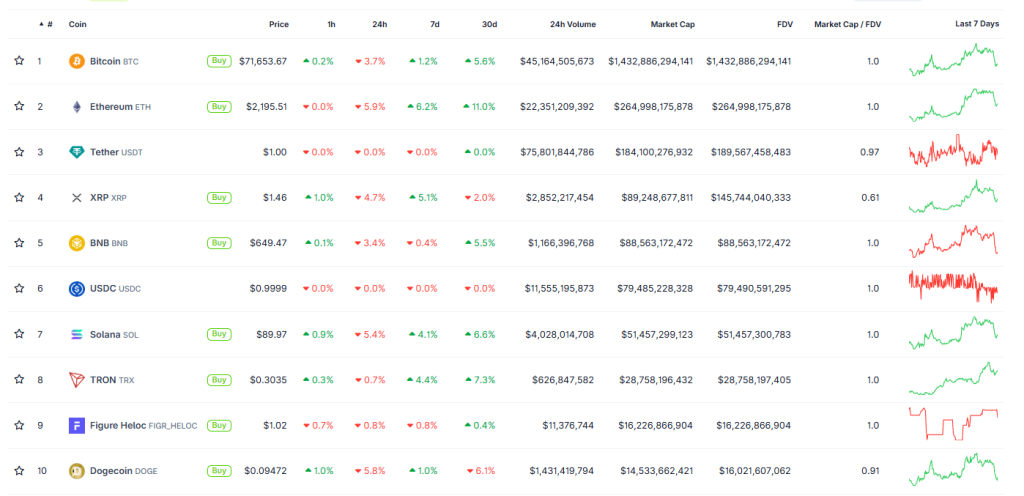The height and width of the screenshot is (496, 1024).
Task: Click the XRP logo icon
Action: point(76,198)
